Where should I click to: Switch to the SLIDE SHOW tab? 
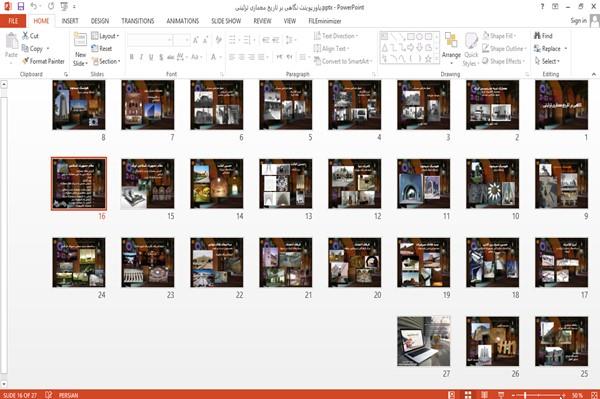[226, 21]
